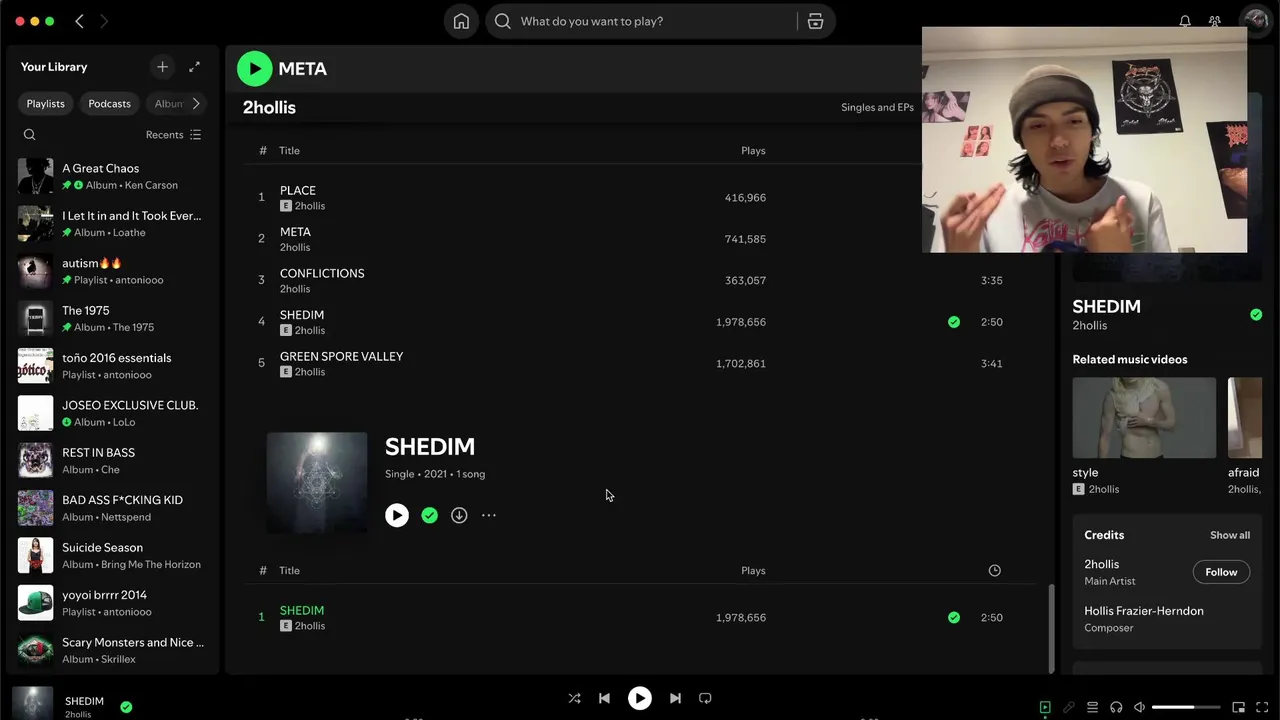The height and width of the screenshot is (720, 1280).
Task: Expand Your Library to full view
Action: click(194, 67)
